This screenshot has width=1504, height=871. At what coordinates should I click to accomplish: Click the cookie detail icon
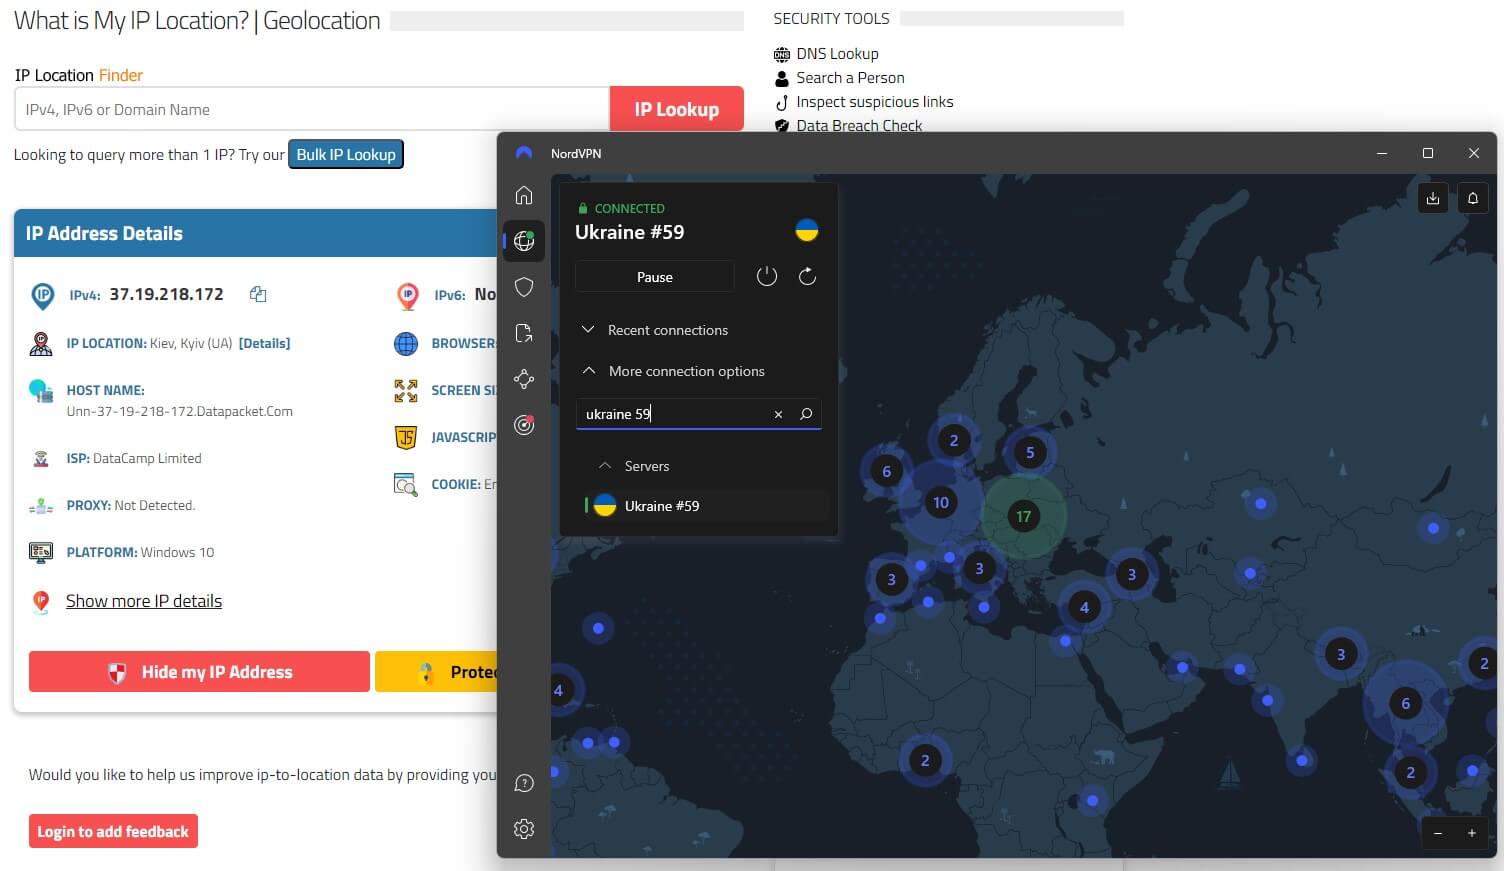(x=406, y=485)
